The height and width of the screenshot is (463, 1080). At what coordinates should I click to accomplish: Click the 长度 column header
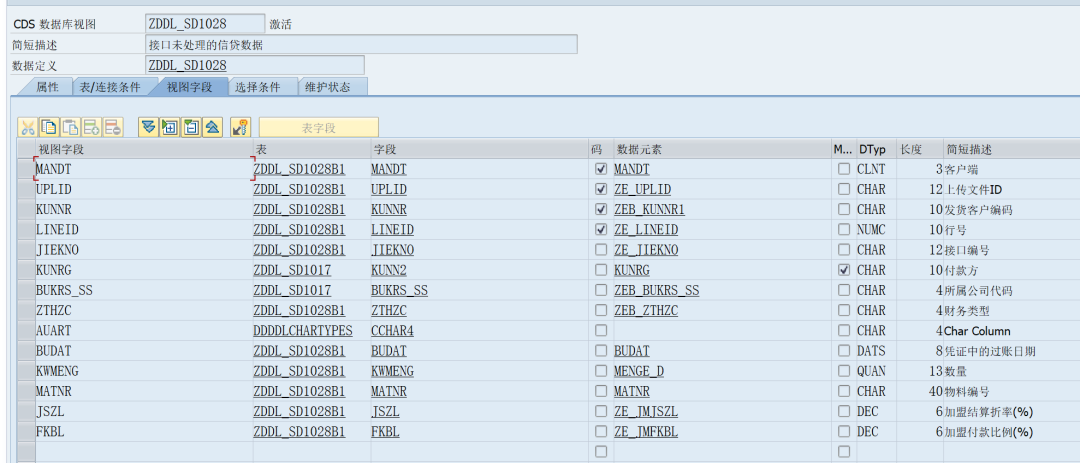[919, 149]
